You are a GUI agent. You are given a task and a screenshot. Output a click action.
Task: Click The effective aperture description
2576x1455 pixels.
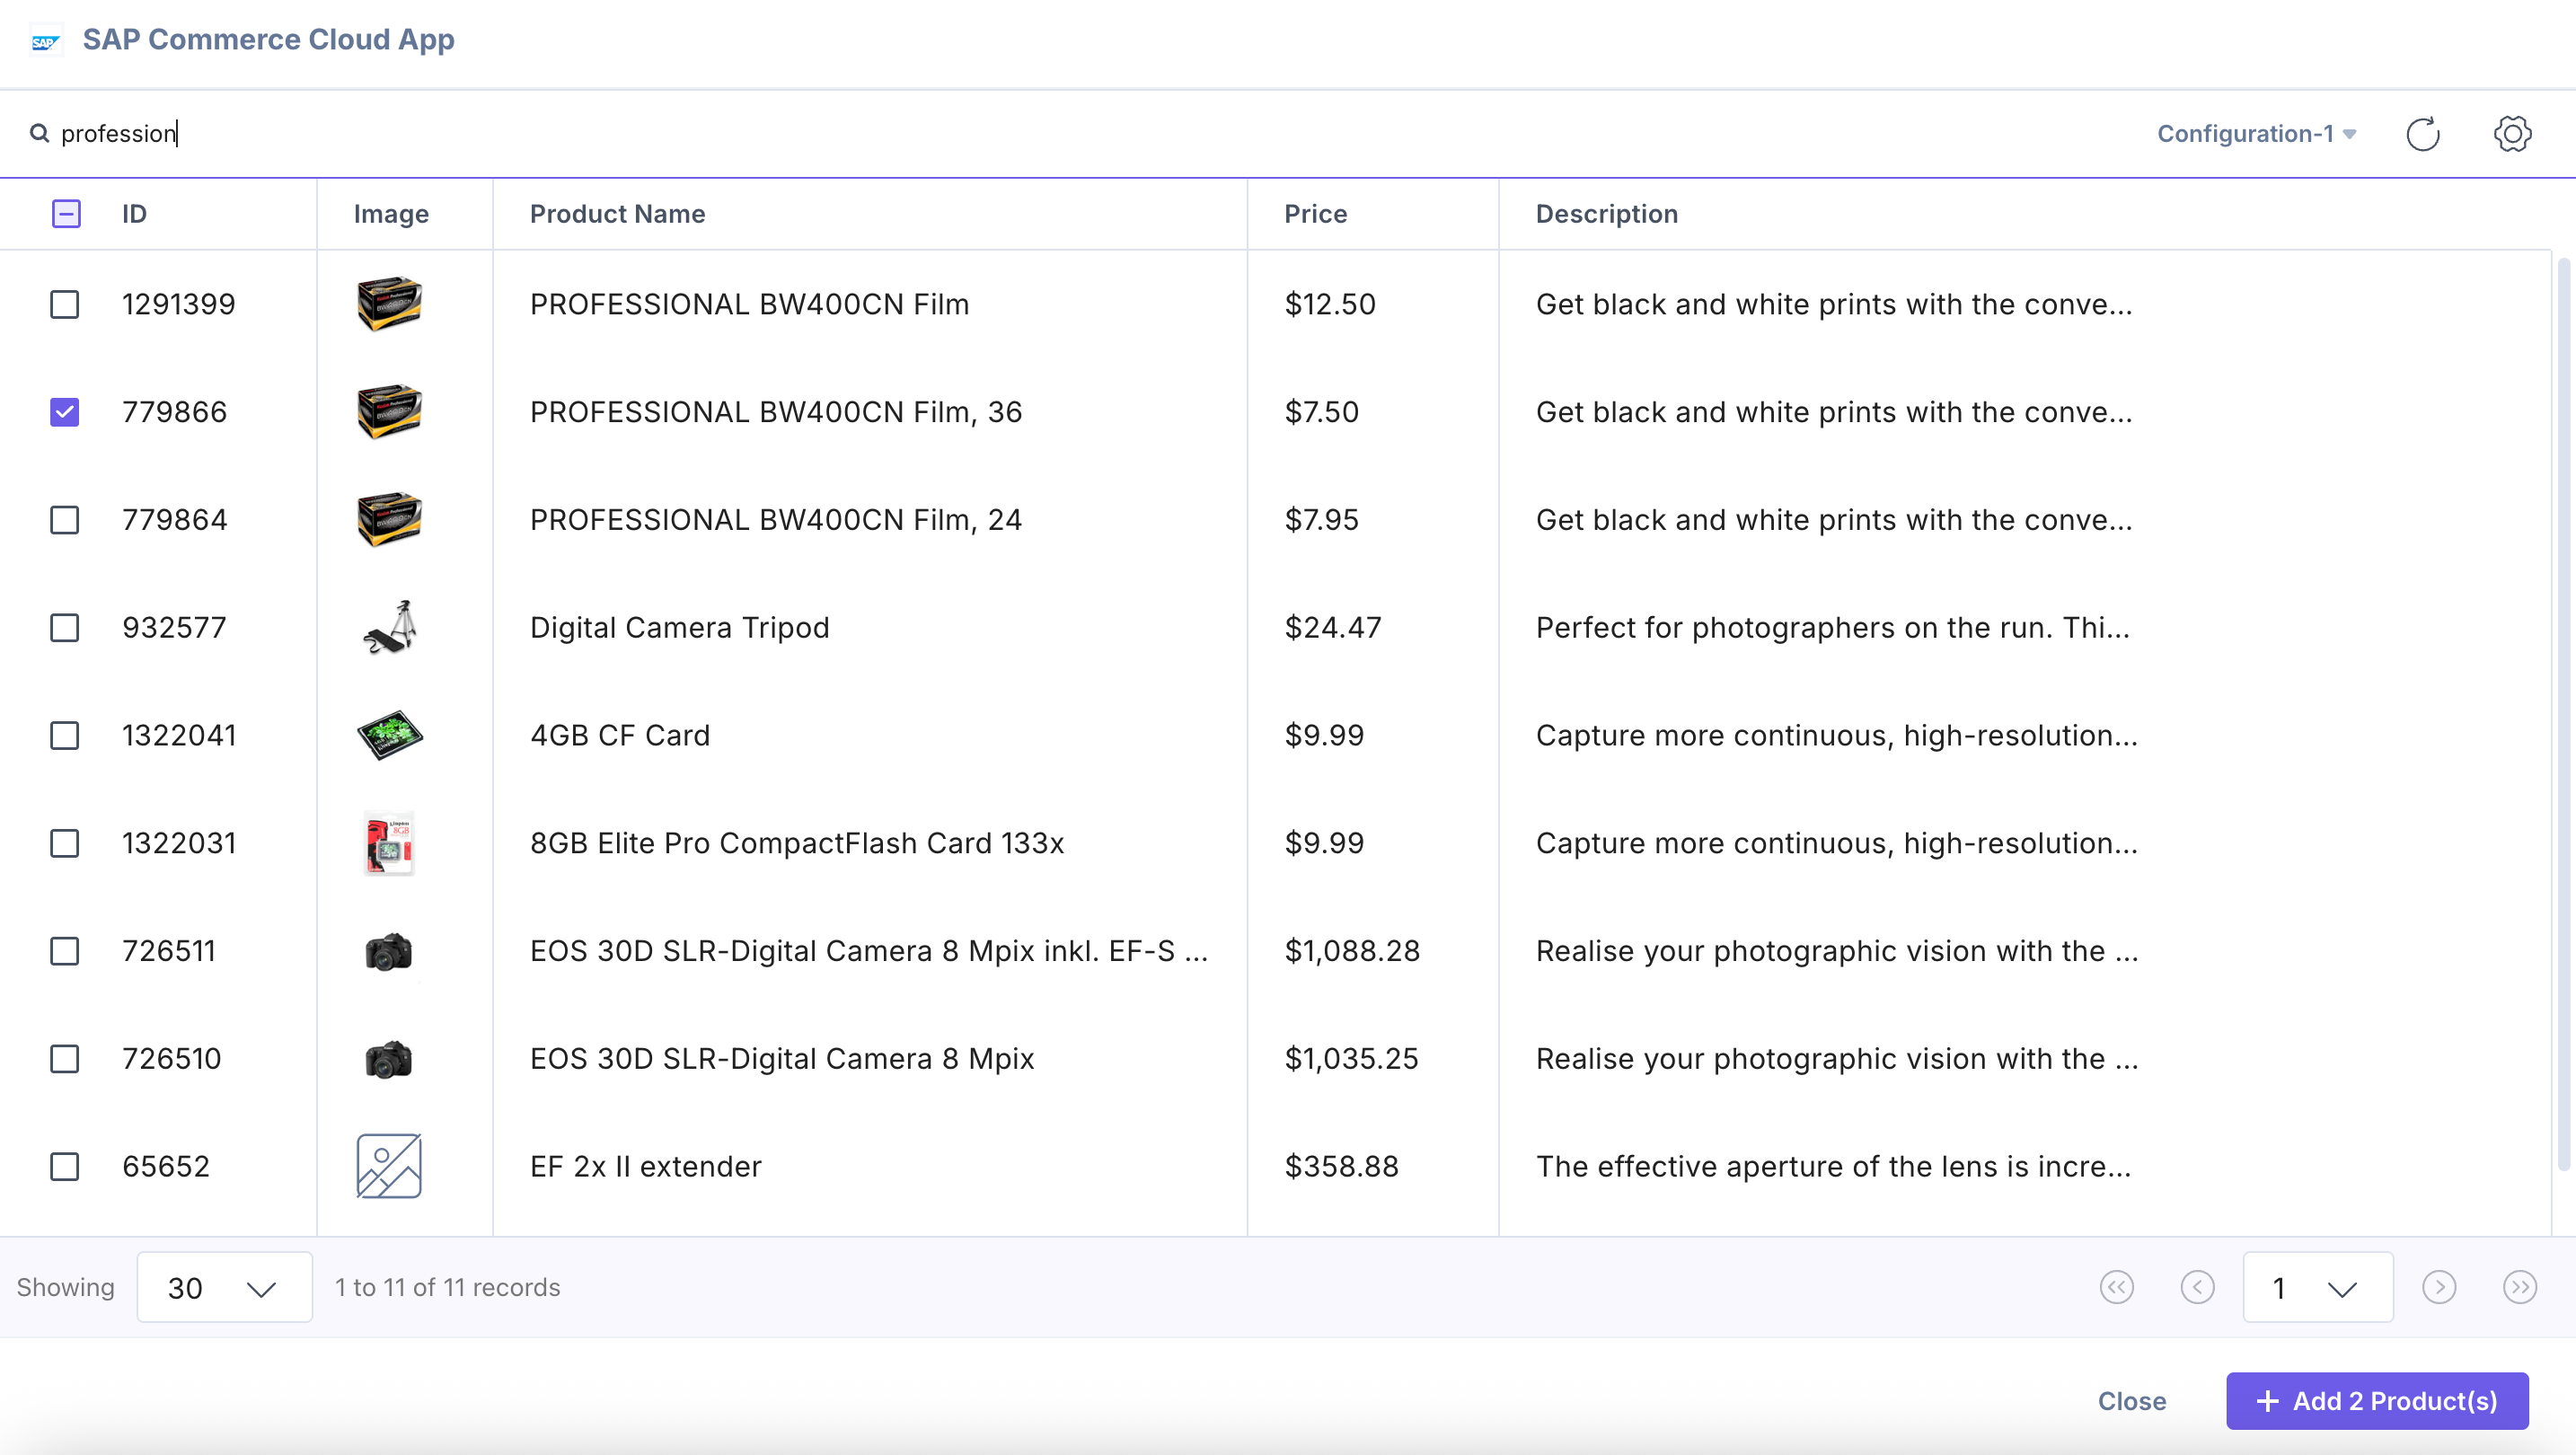point(1833,1166)
